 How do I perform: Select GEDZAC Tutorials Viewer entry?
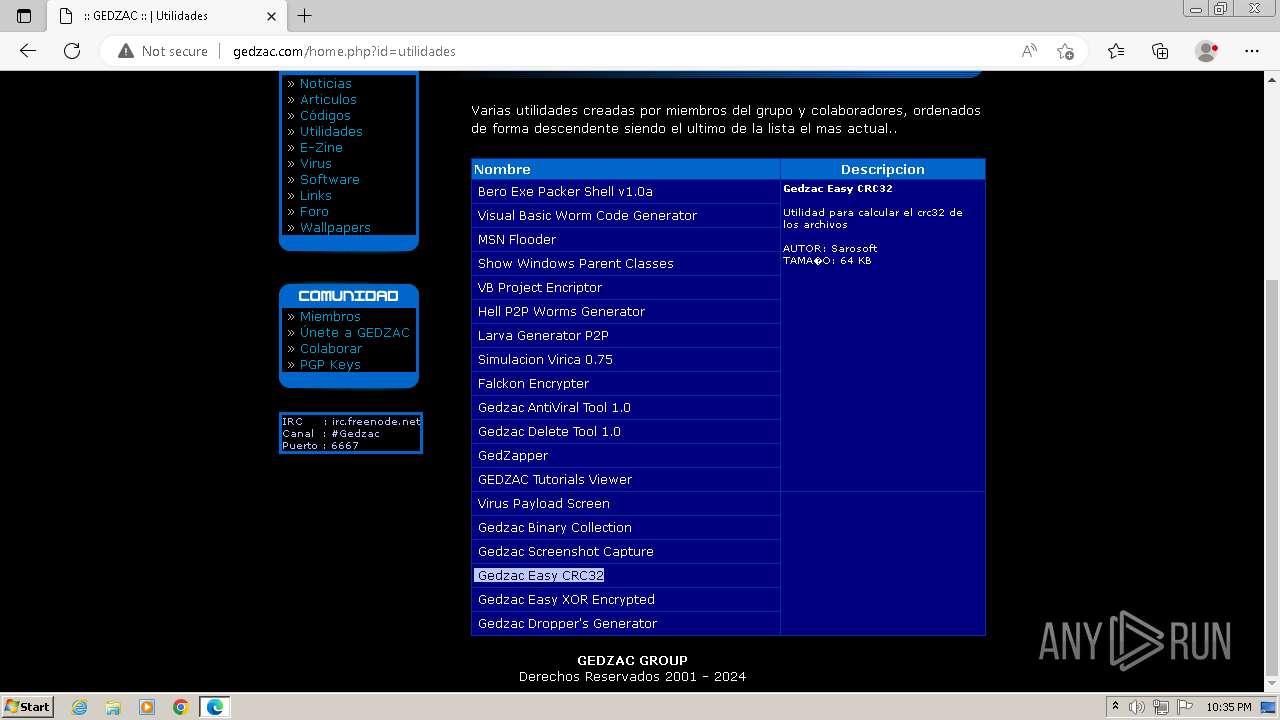pyautogui.click(x=626, y=479)
